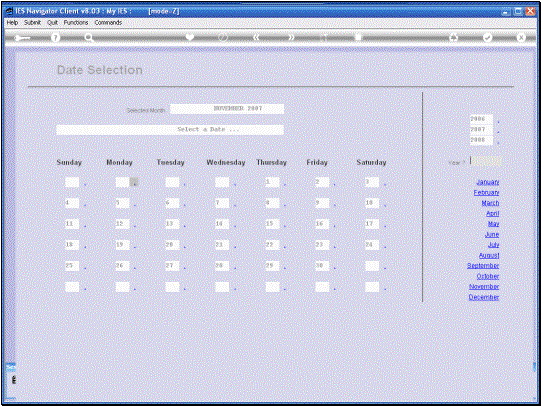Pick date 16 under Friday
Screen dimensions: 541x406
point(322,224)
